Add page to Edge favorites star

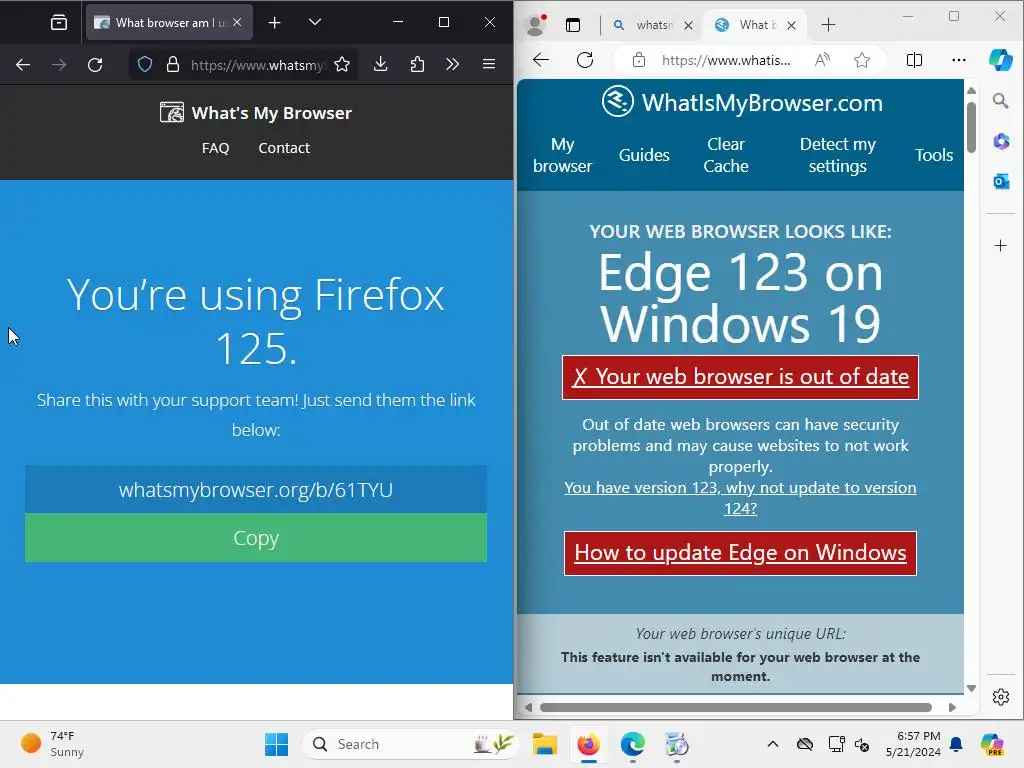[x=862, y=60]
